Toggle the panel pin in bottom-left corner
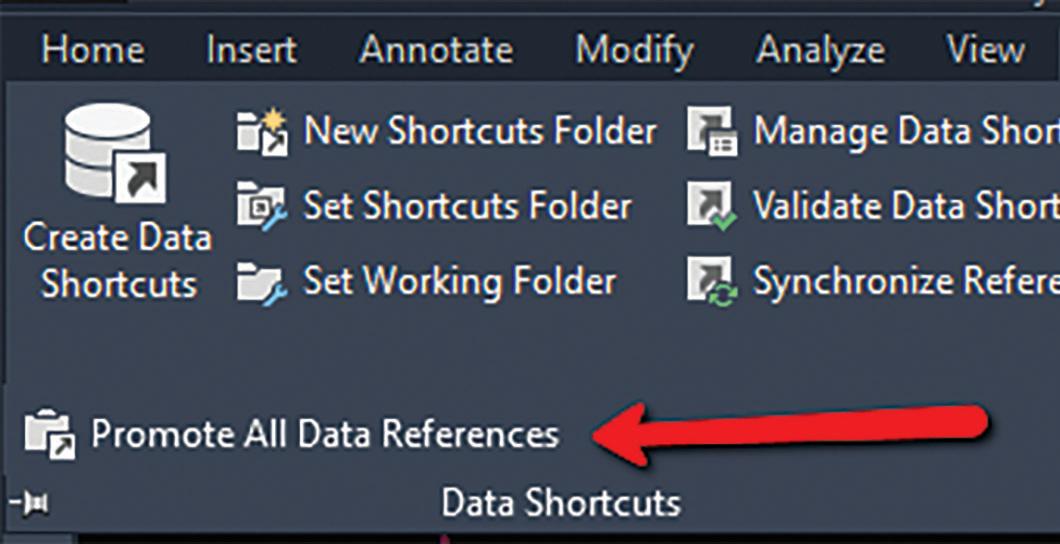 pyautogui.click(x=28, y=503)
